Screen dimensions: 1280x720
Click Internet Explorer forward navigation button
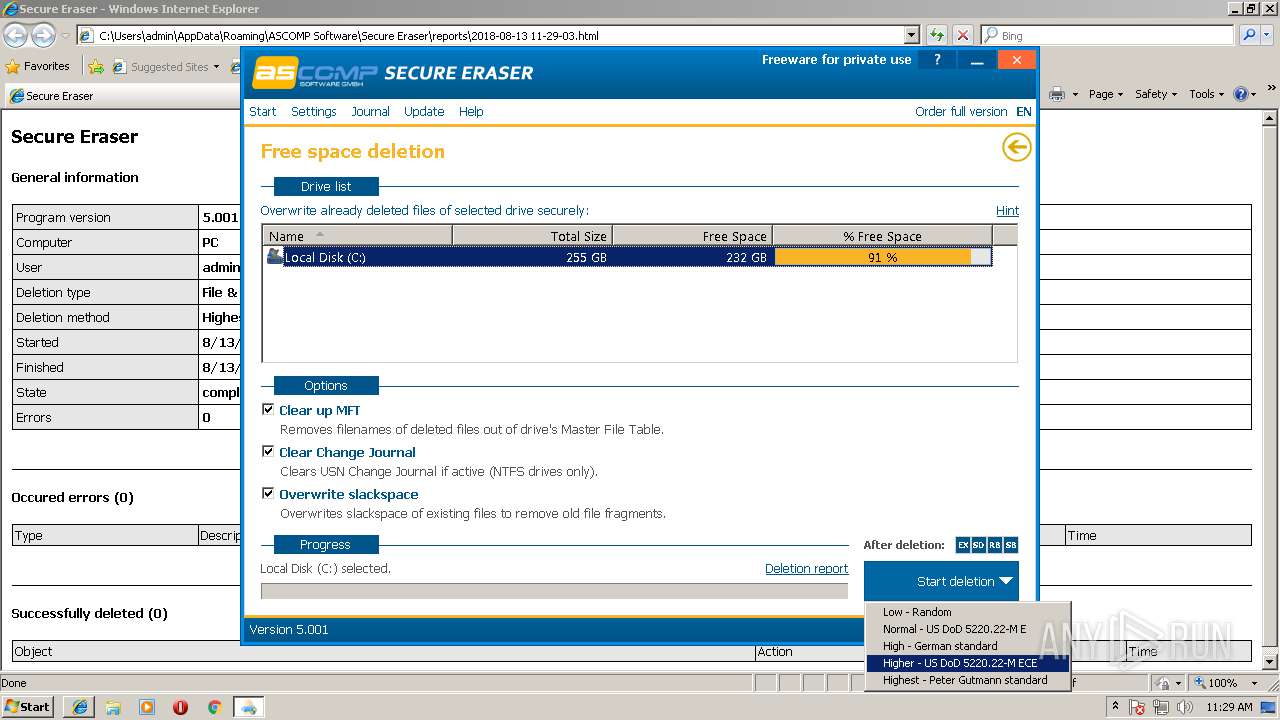43,35
